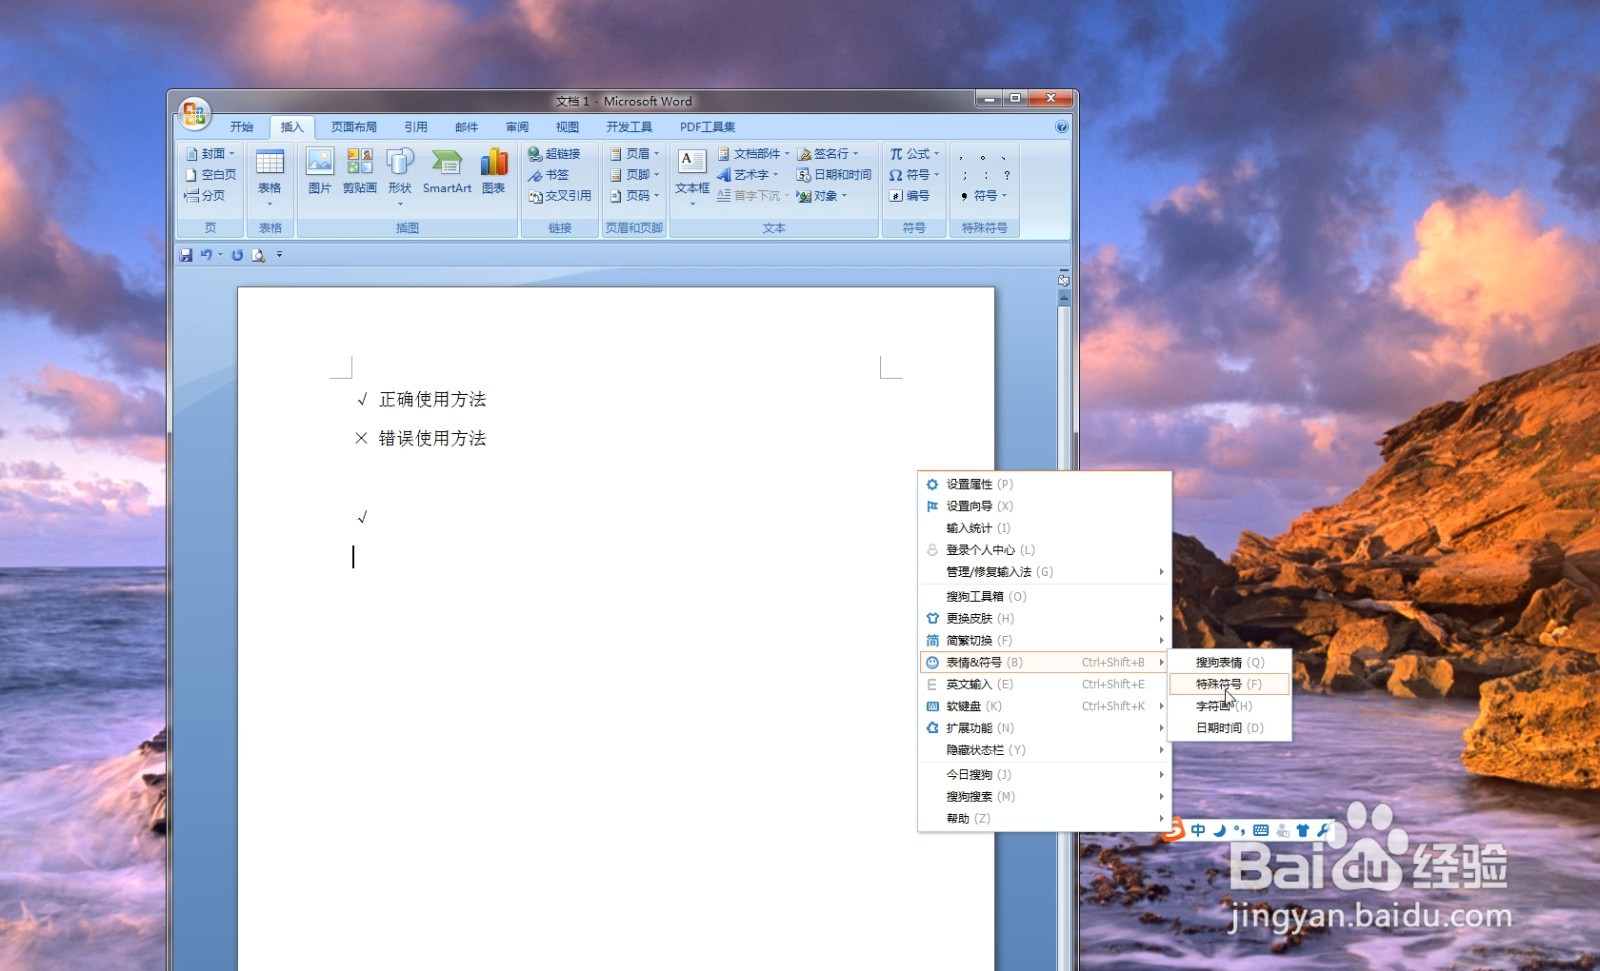Viewport: 1600px width, 971px height.
Task: Insert an equation using the 公式 icon
Action: coord(911,153)
